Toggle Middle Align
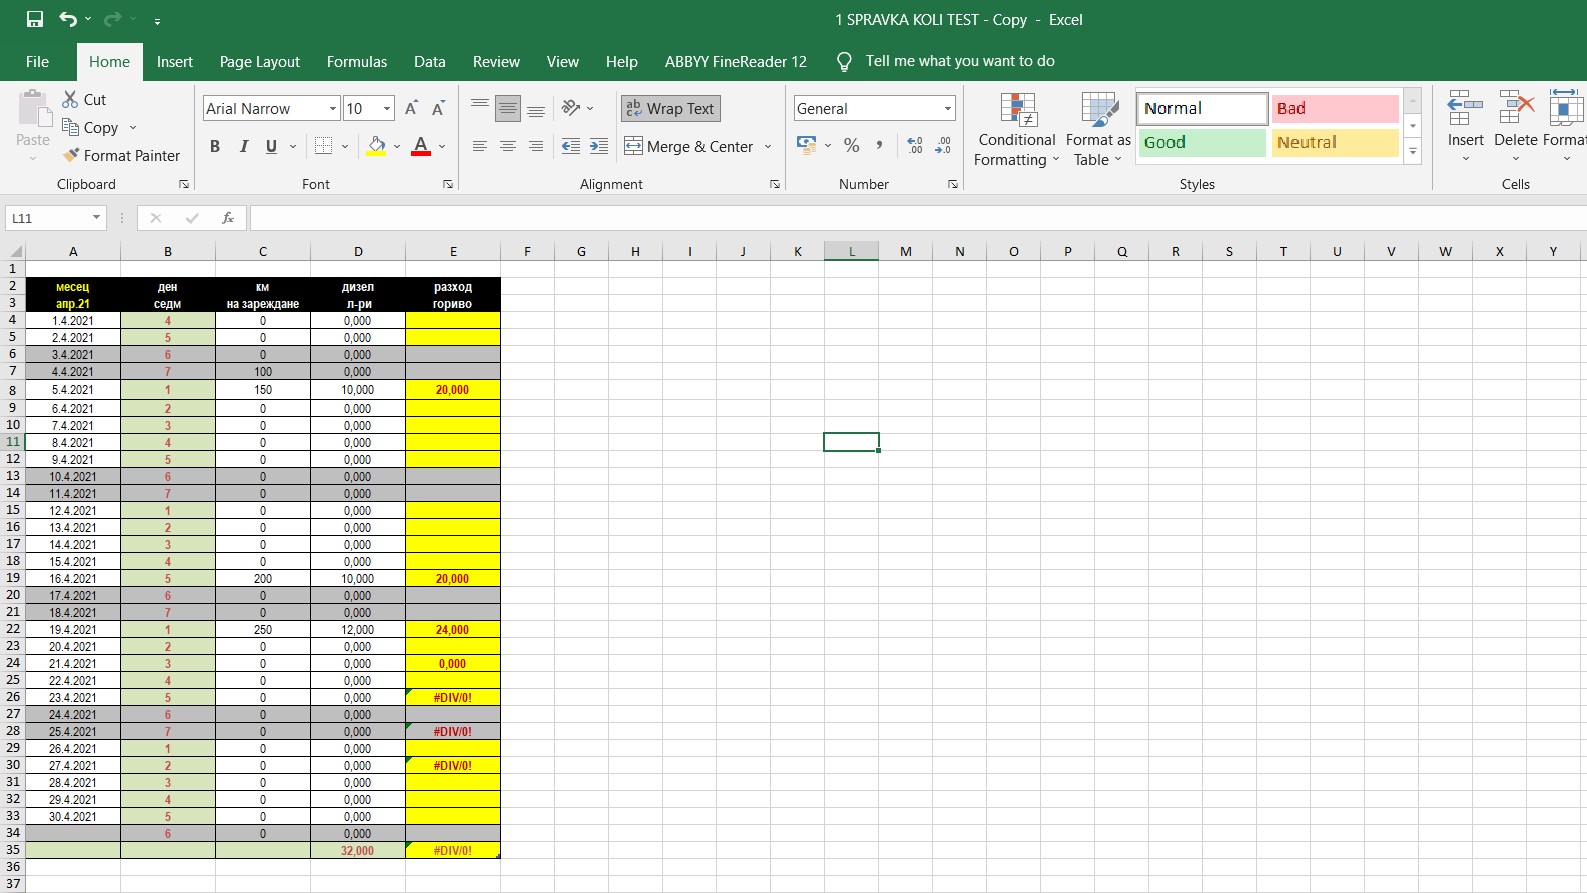Image resolution: width=1587 pixels, height=893 pixels. [508, 108]
